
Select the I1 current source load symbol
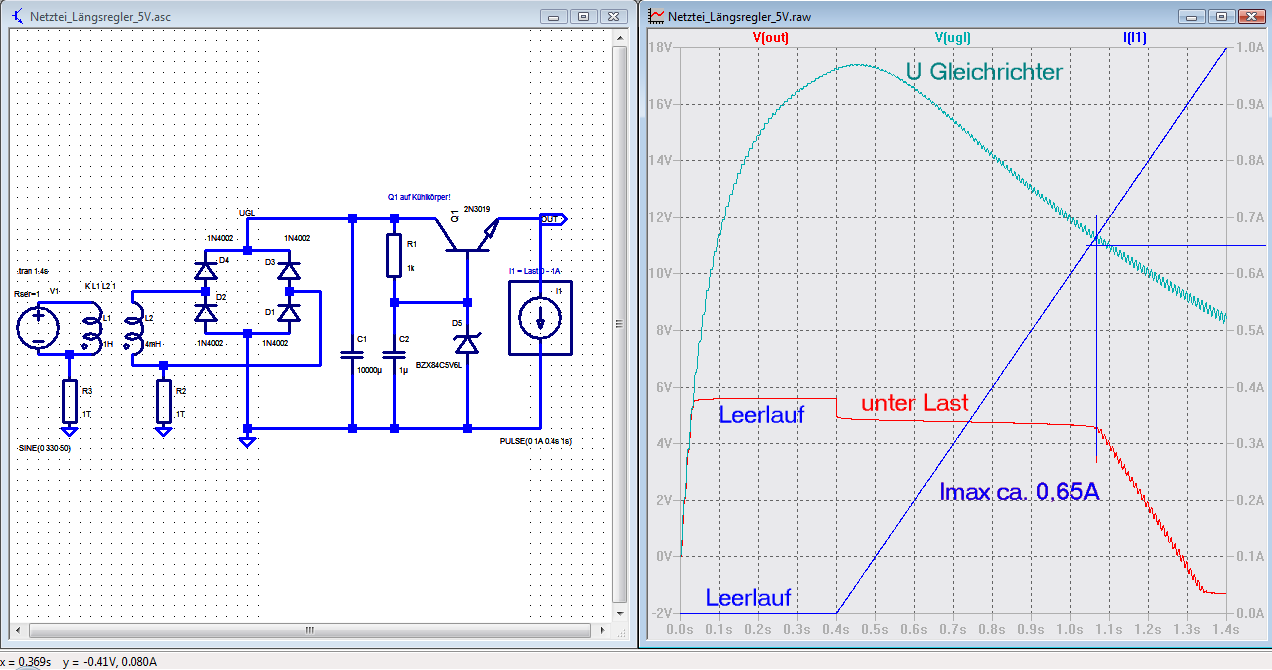coord(540,318)
